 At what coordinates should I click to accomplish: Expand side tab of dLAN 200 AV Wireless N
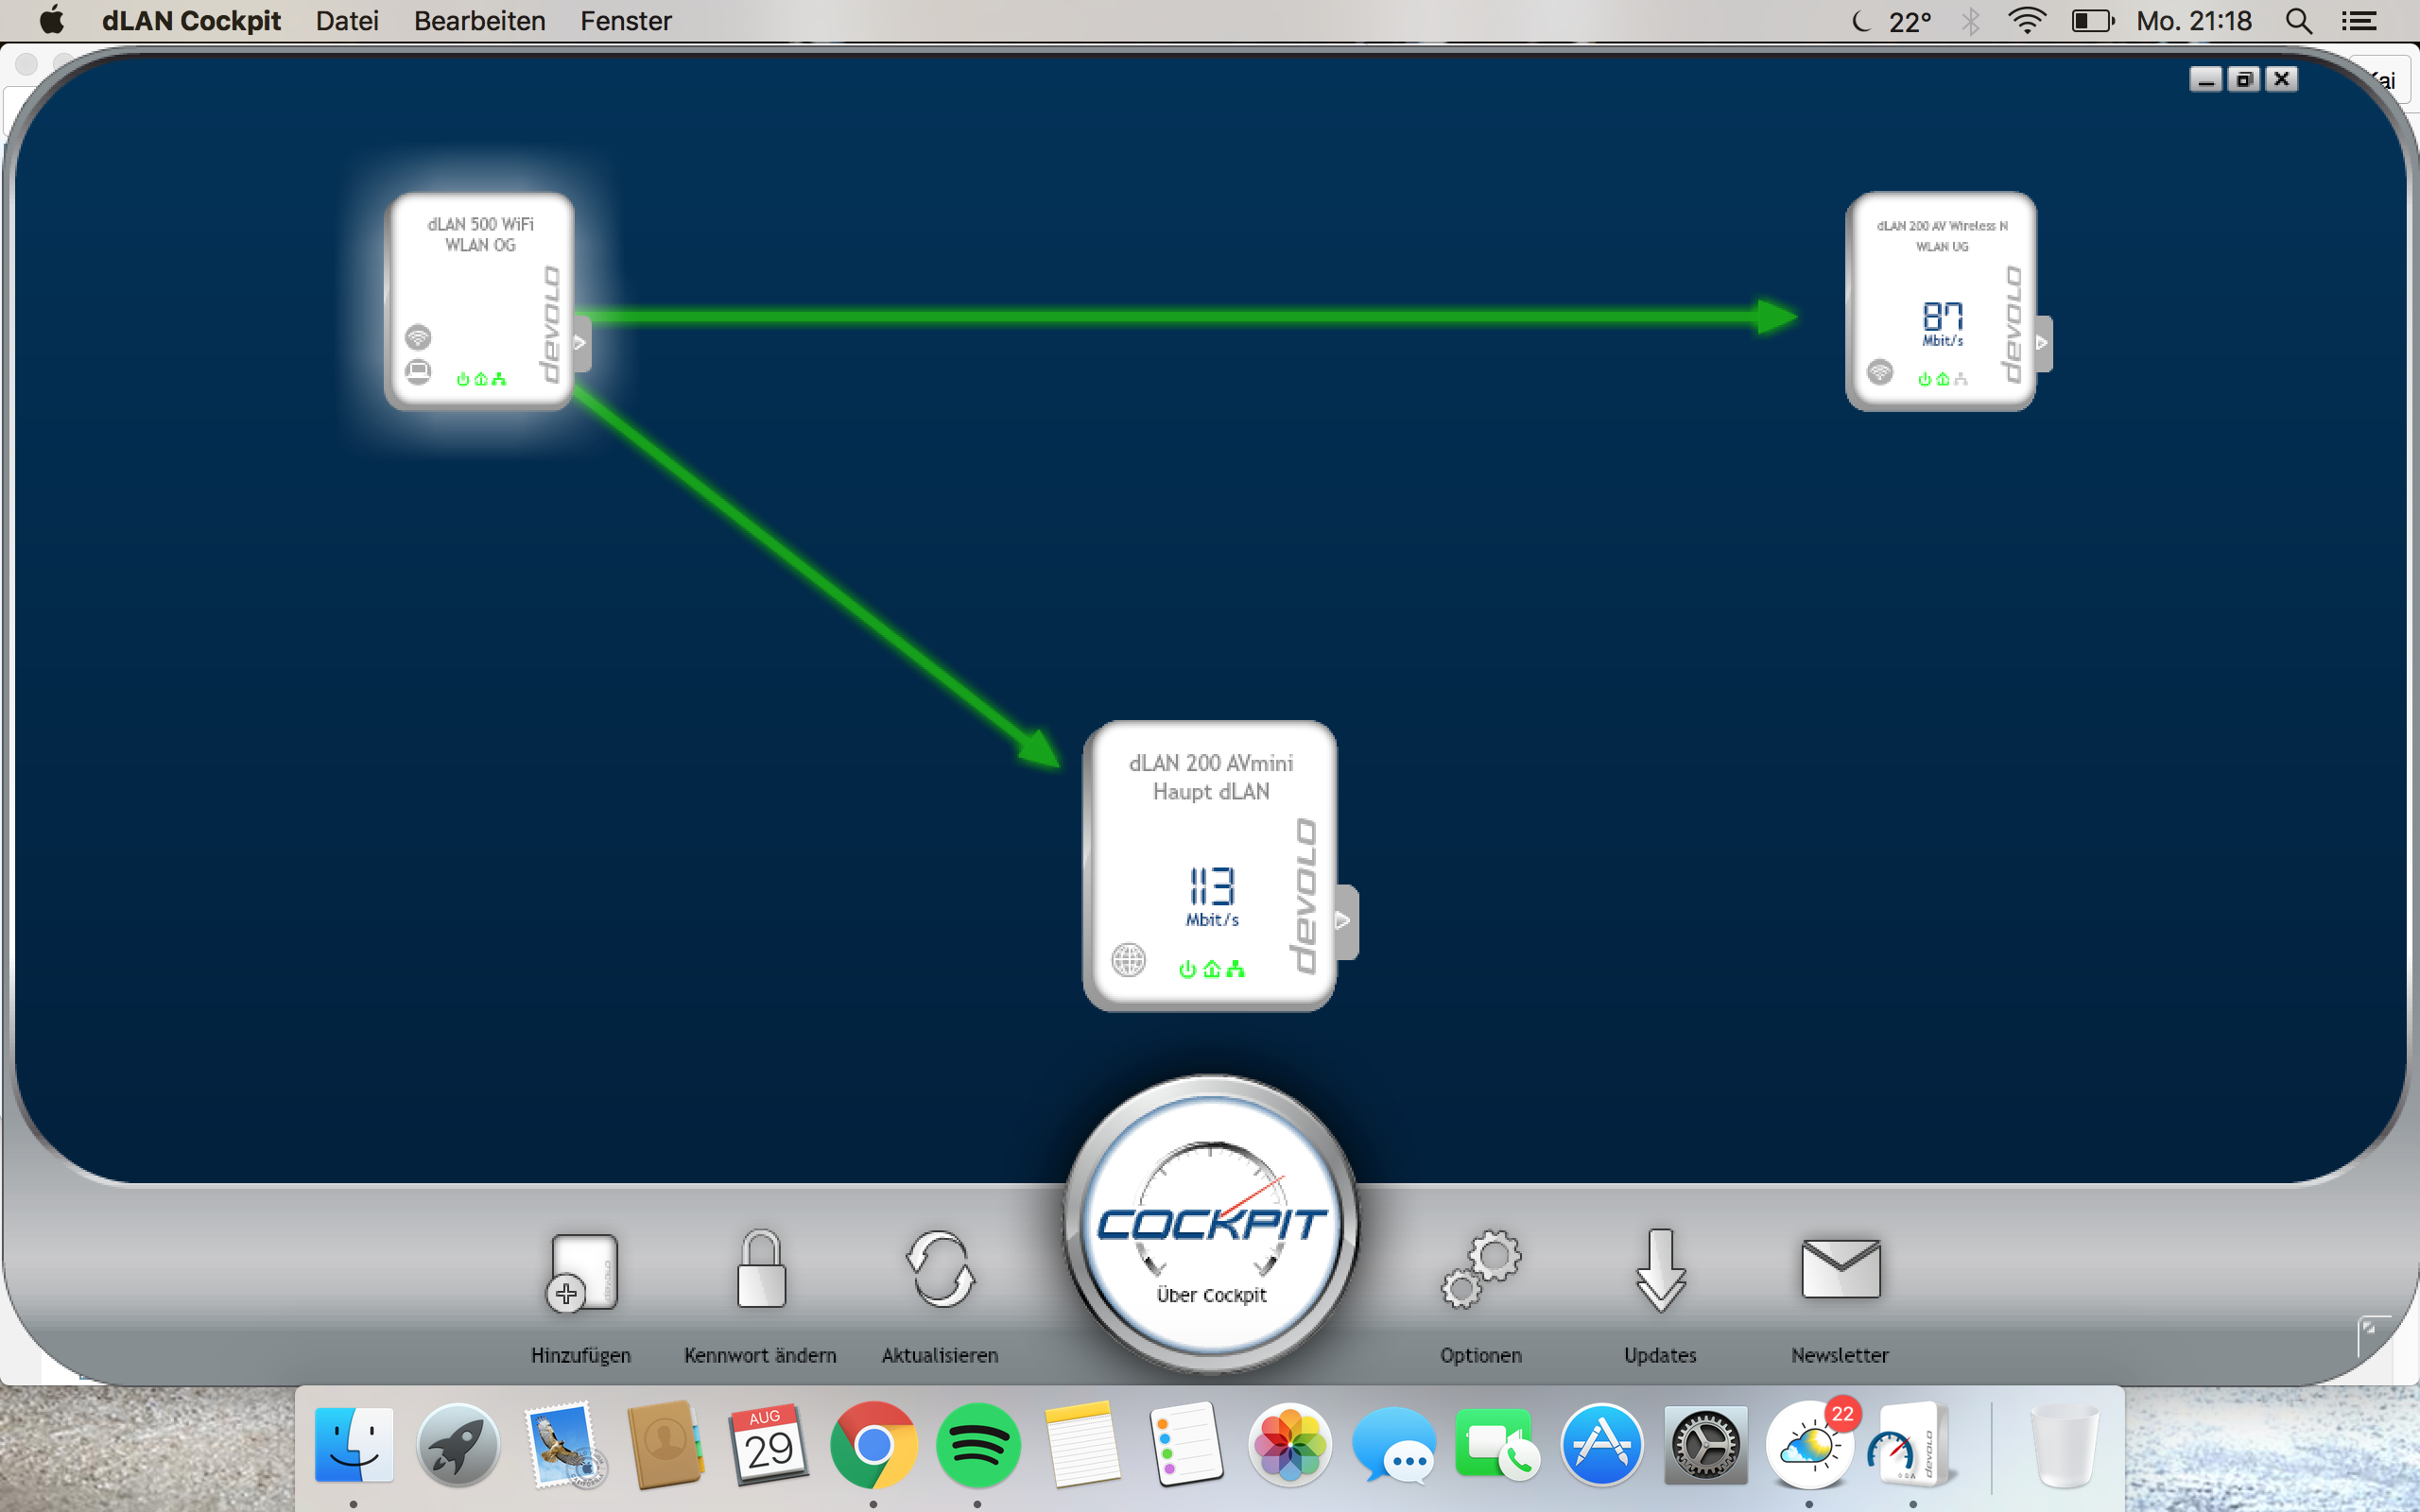click(x=2043, y=343)
